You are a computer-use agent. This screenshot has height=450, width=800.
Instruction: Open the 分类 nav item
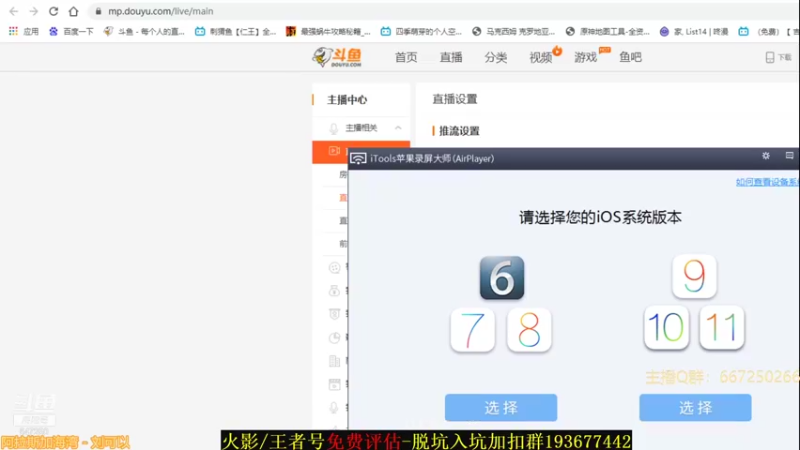[496, 57]
